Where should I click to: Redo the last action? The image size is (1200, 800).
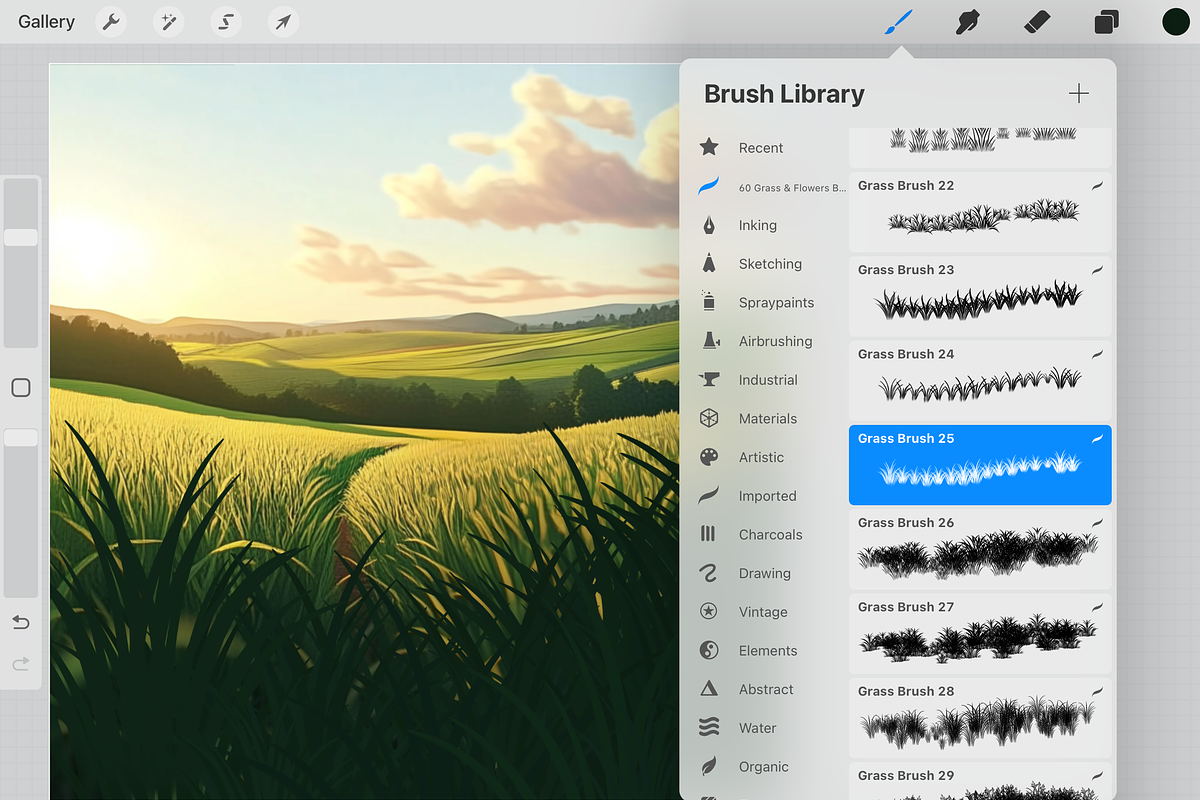pyautogui.click(x=21, y=664)
